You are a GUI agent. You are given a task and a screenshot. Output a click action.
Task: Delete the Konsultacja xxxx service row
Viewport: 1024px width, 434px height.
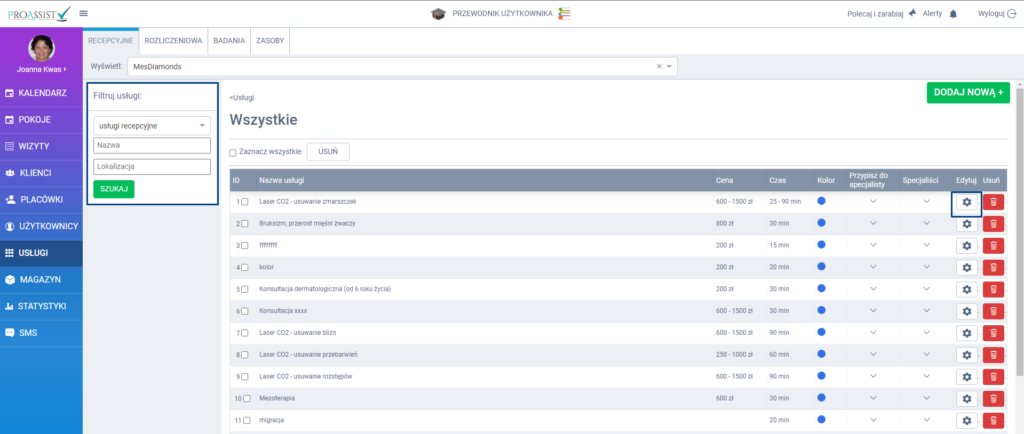coord(993,311)
